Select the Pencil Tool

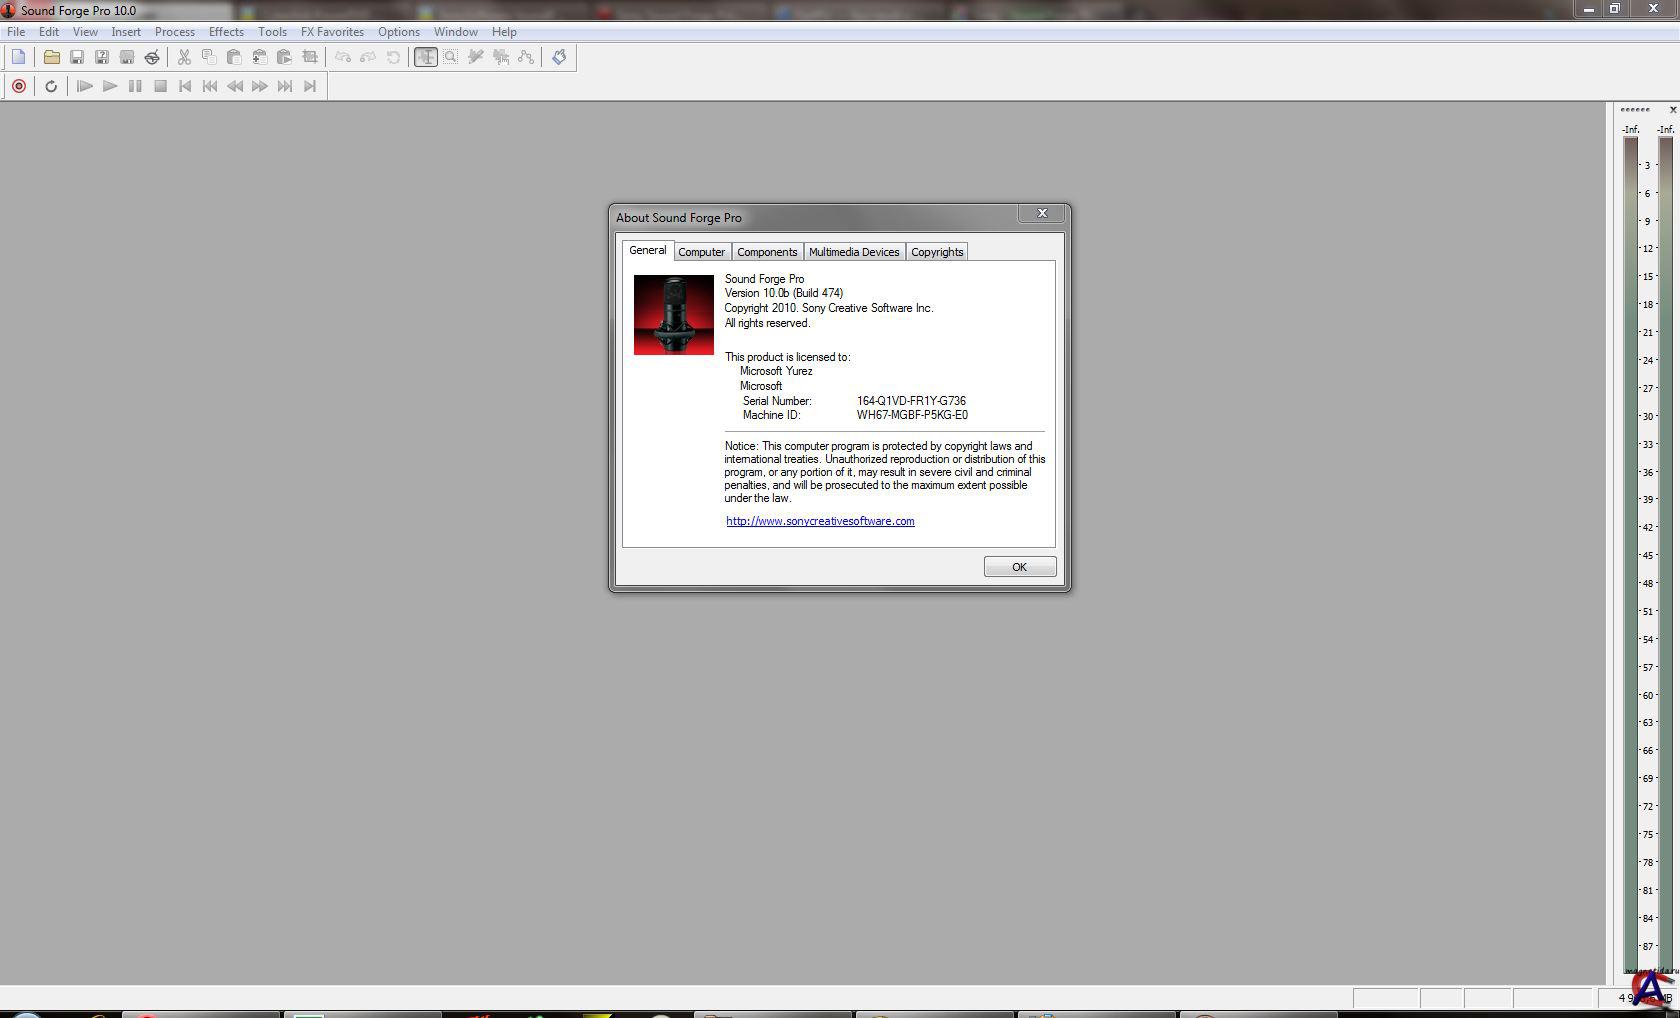click(x=476, y=57)
